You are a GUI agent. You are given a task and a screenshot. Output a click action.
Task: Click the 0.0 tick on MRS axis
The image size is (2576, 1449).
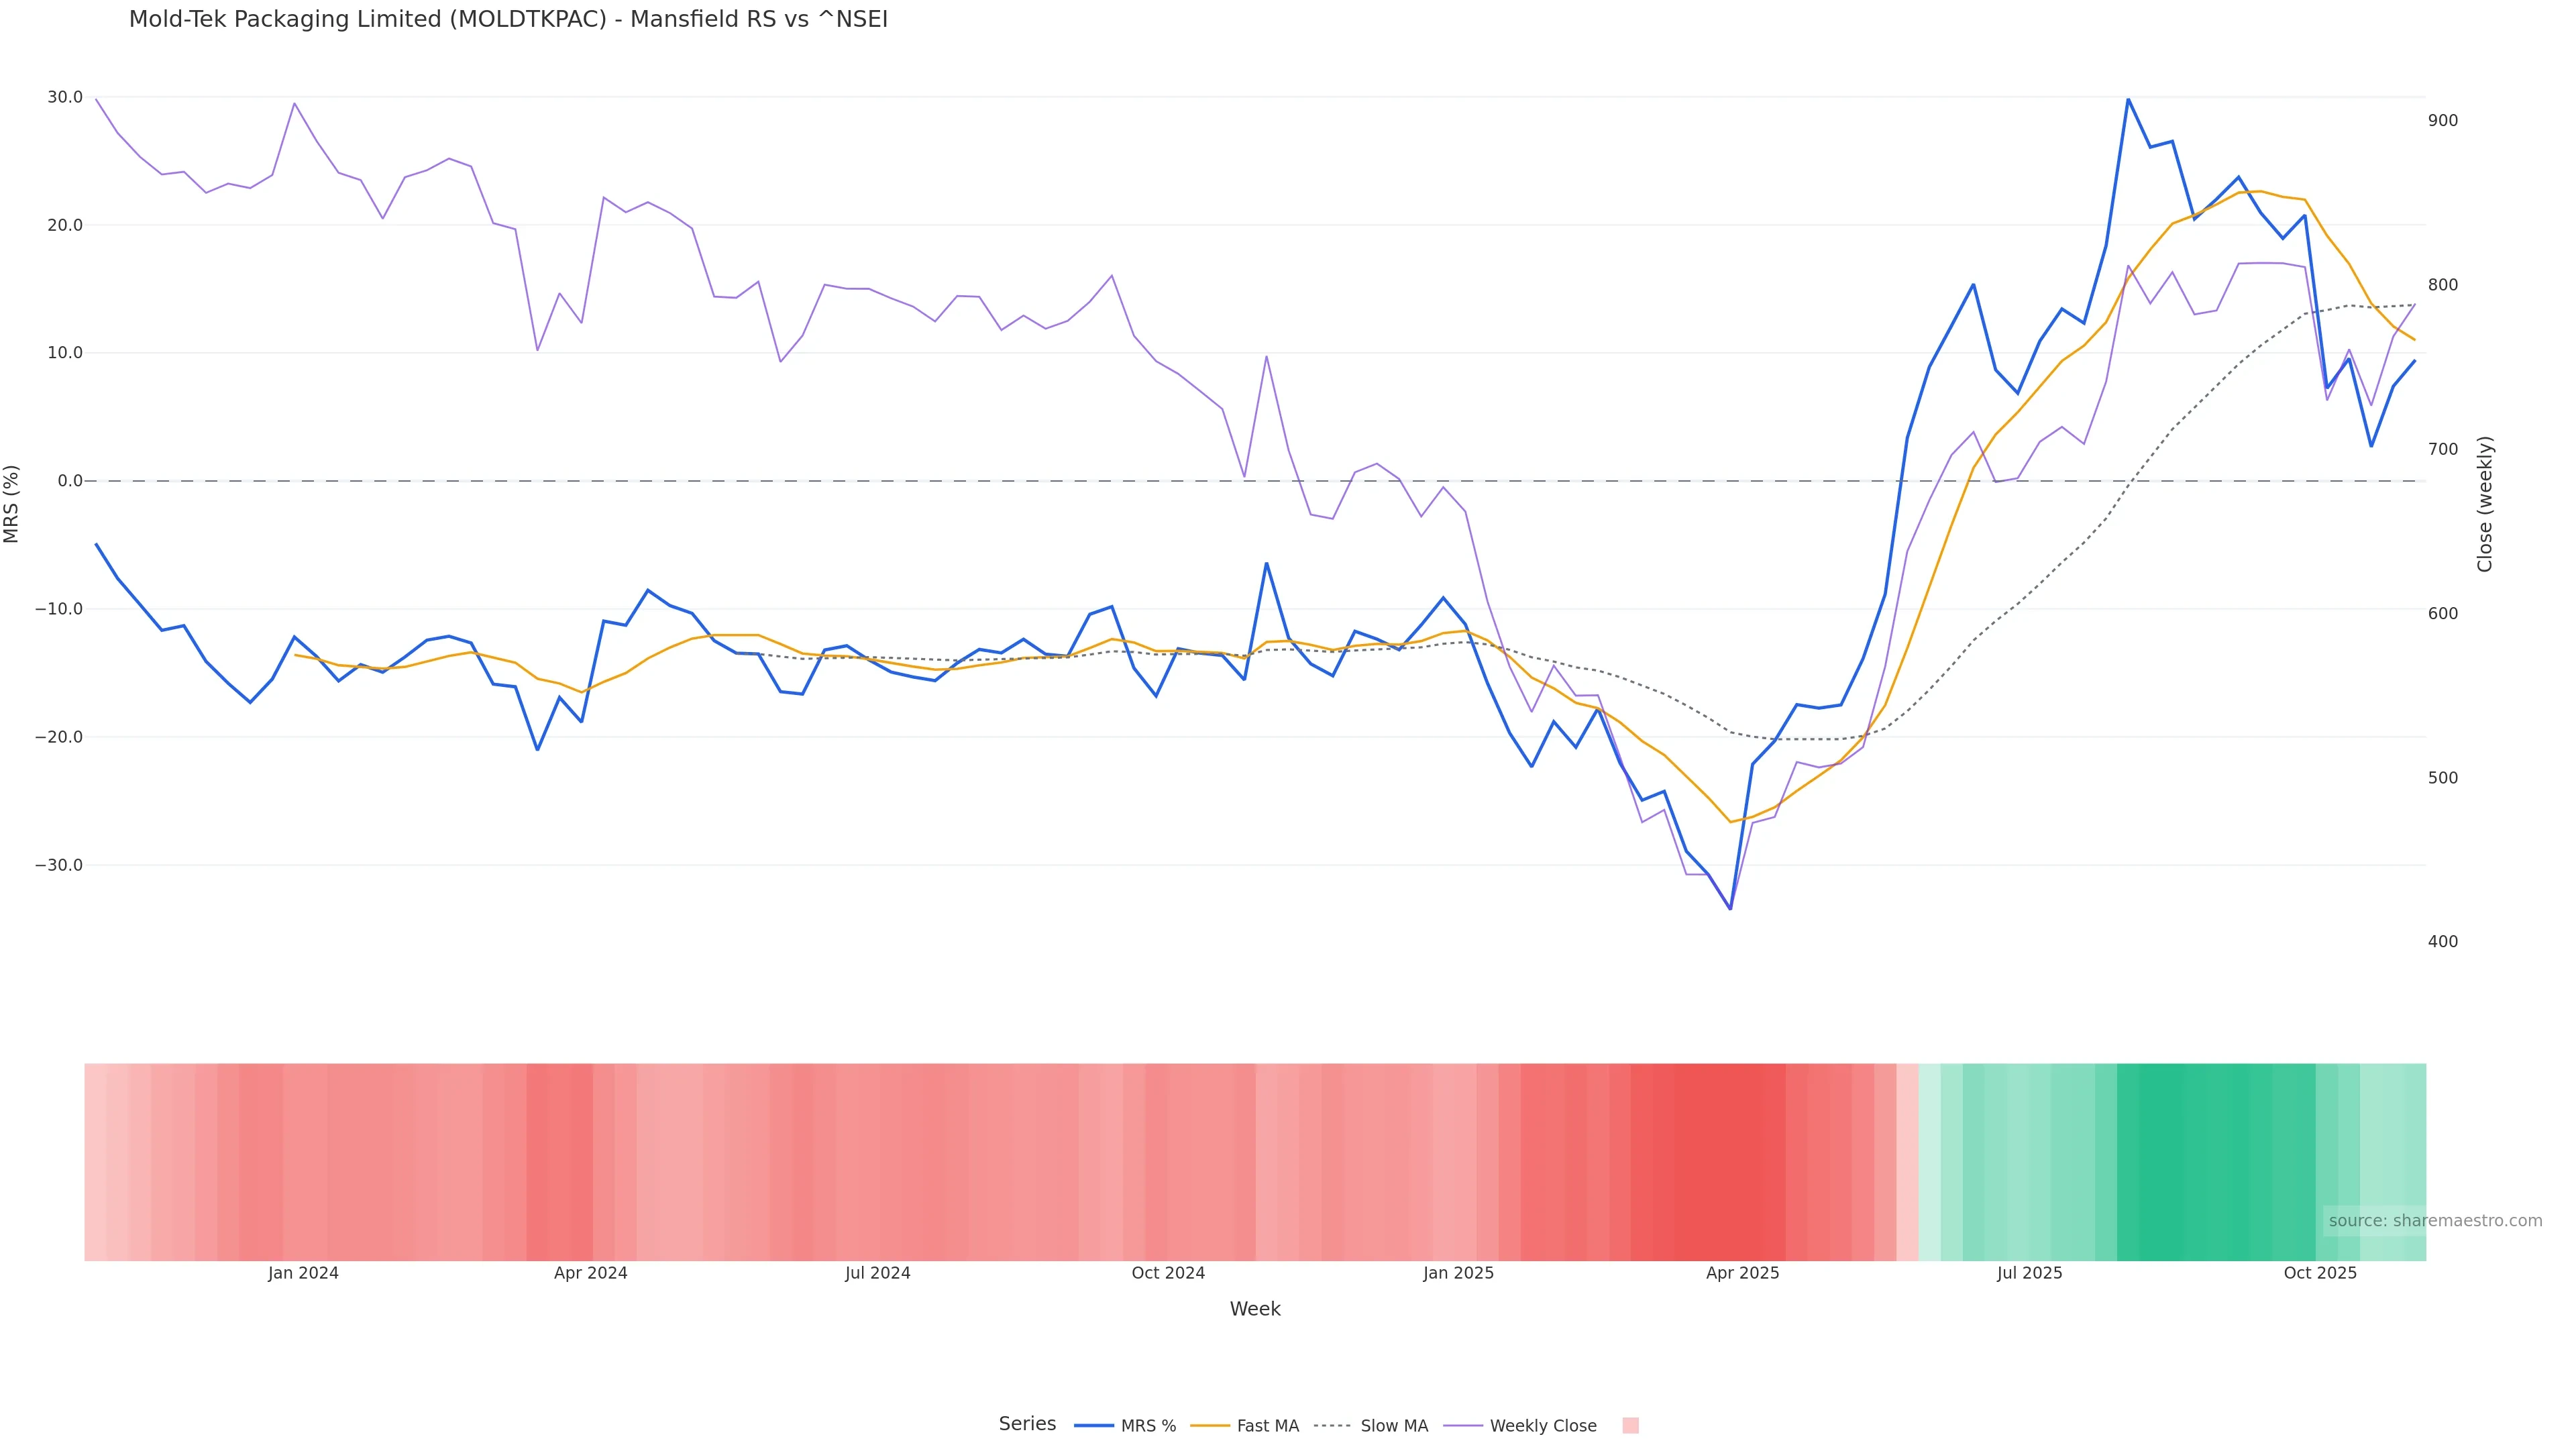point(70,481)
